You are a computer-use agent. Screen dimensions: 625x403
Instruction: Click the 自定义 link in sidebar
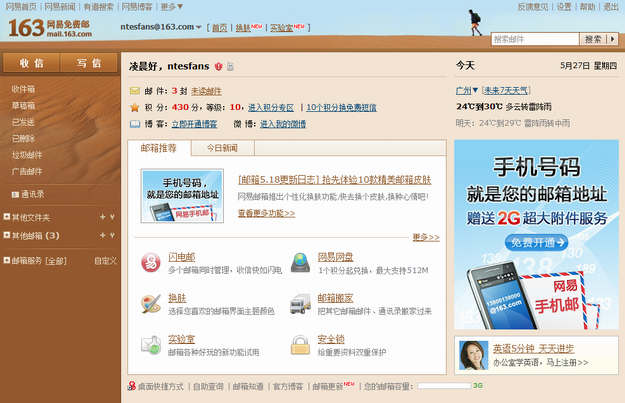tap(105, 261)
